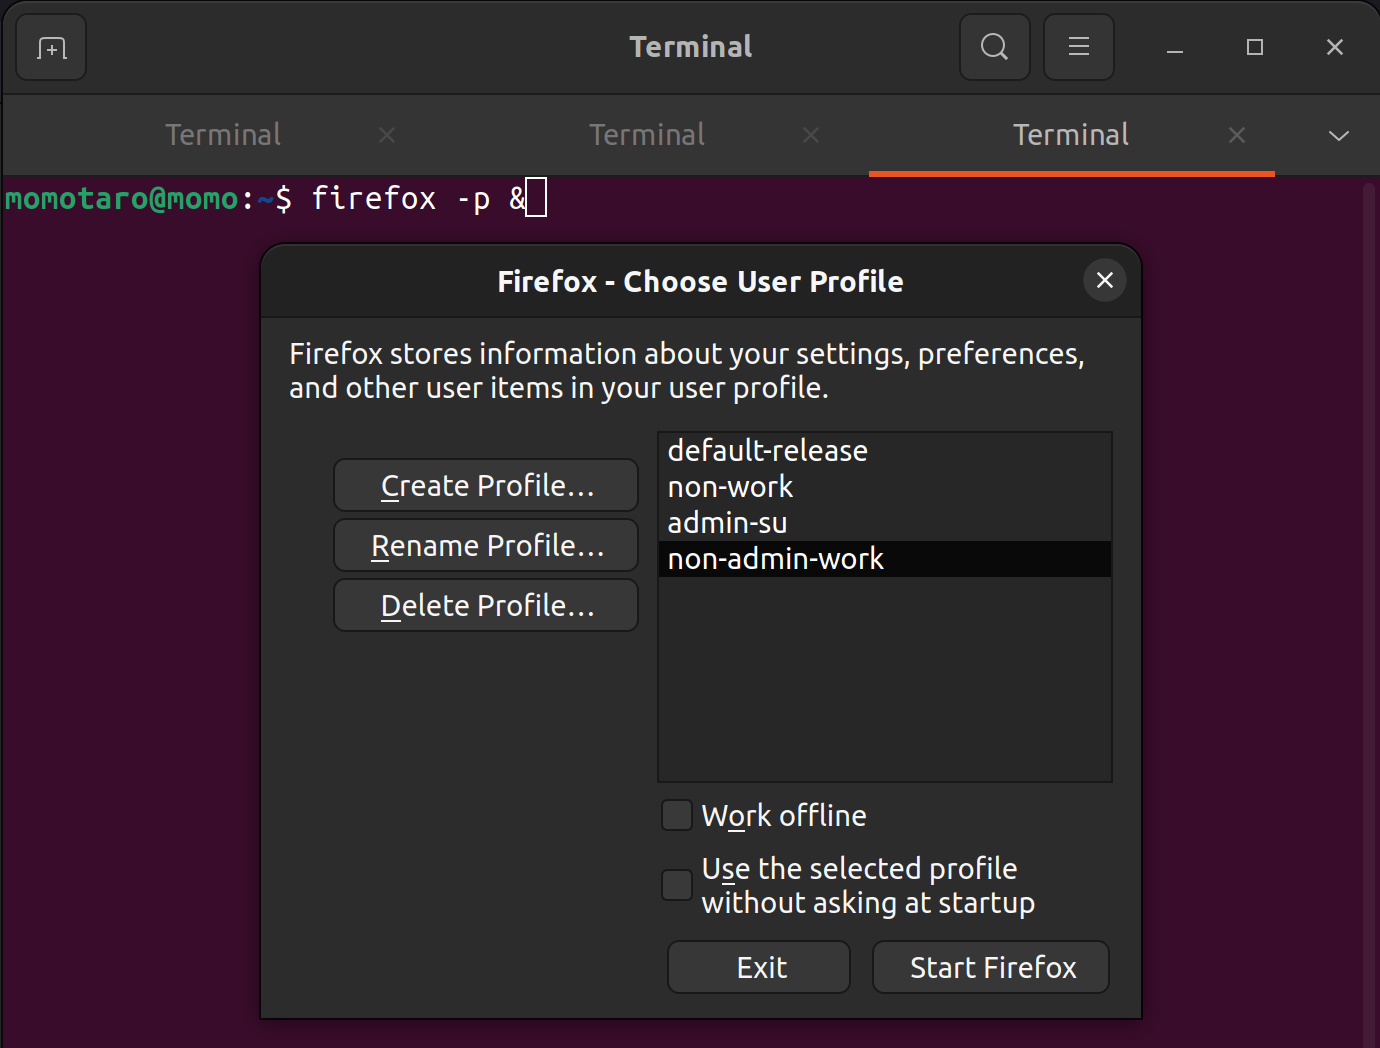1380x1048 pixels.
Task: Open the Terminal hamburger menu
Action: 1078,47
